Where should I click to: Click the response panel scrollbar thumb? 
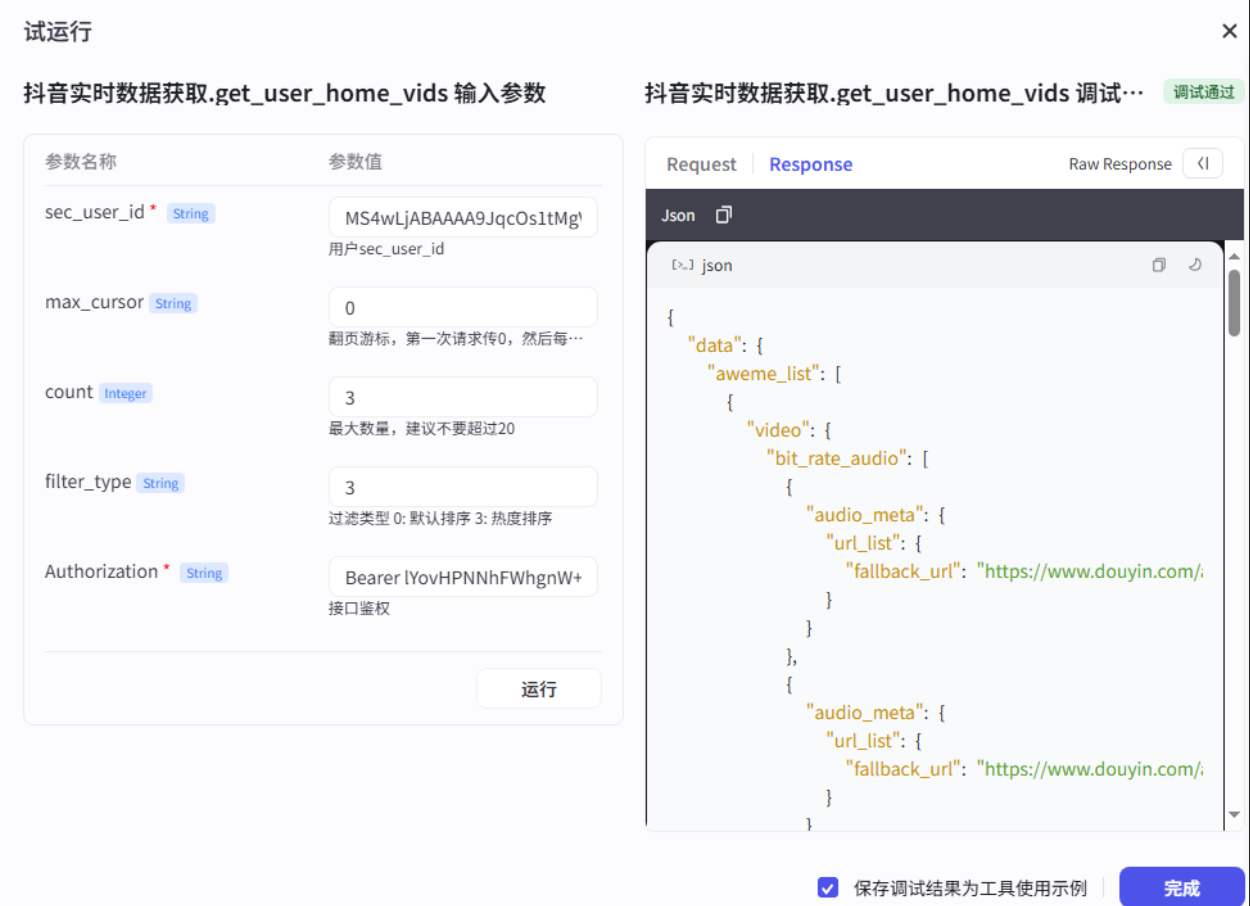coord(1234,302)
